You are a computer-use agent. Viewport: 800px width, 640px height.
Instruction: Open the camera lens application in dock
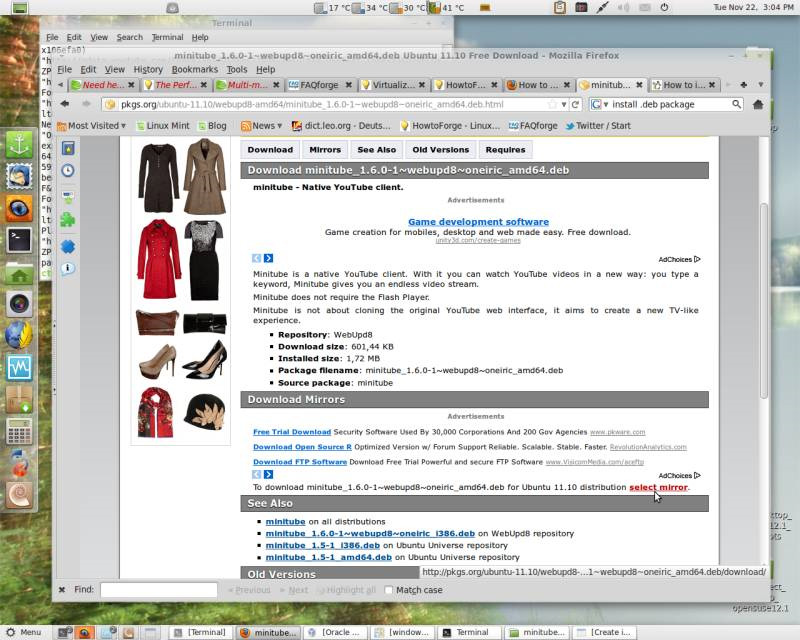(19, 304)
